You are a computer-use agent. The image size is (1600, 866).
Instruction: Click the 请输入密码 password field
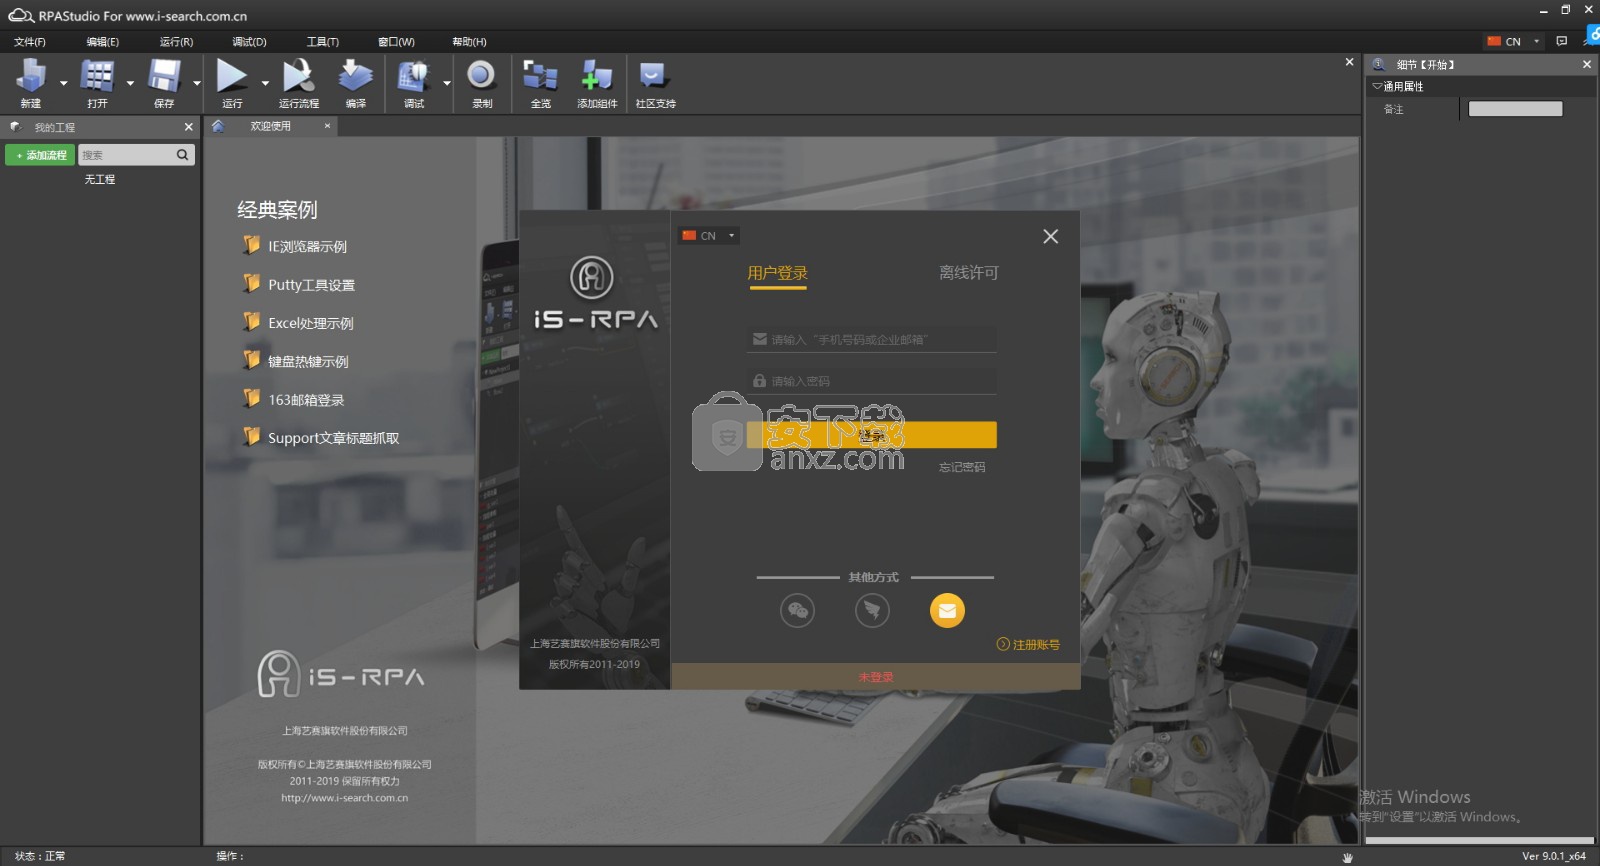pos(871,381)
